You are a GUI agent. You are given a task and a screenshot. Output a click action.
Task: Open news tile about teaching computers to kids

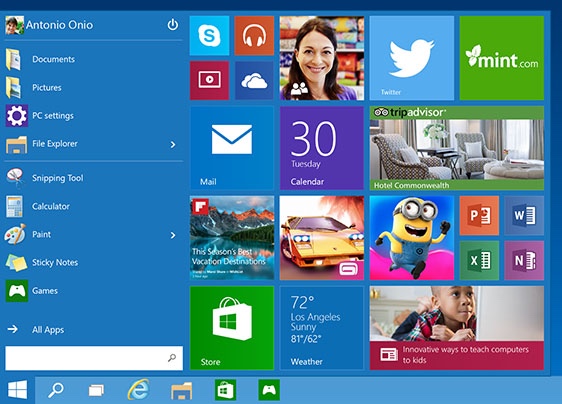point(457,328)
